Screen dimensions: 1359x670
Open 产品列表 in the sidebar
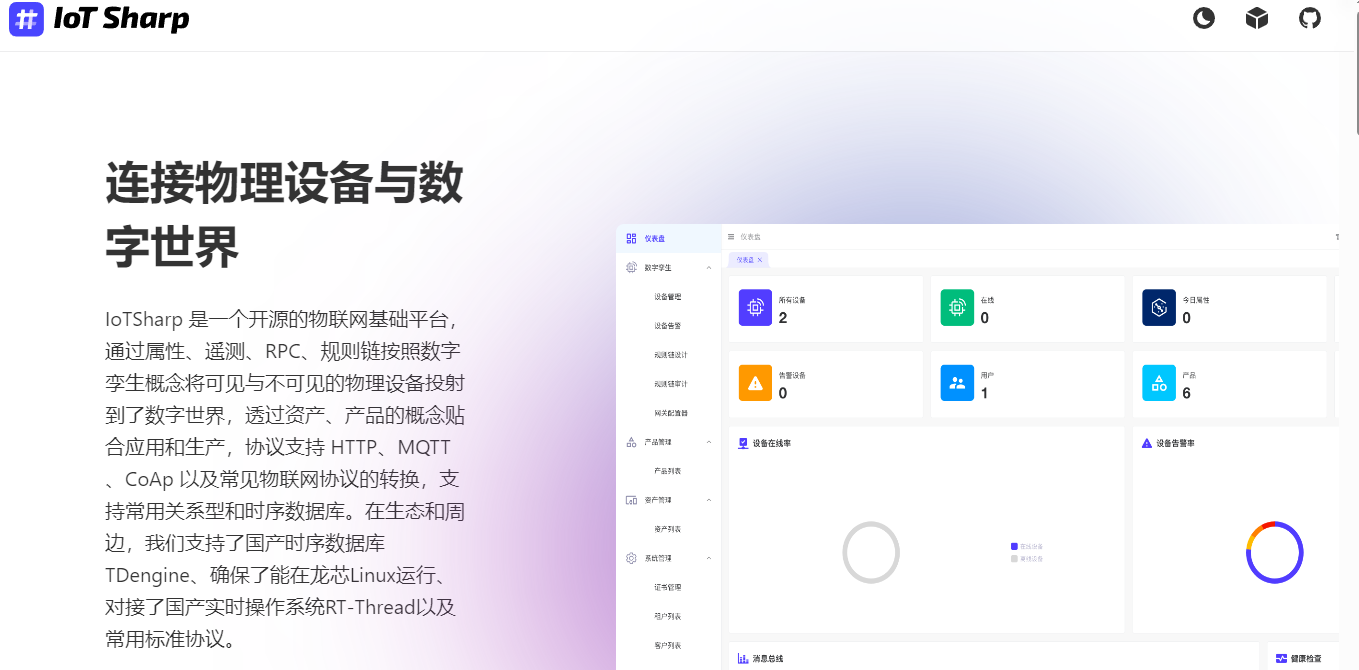[x=668, y=470]
